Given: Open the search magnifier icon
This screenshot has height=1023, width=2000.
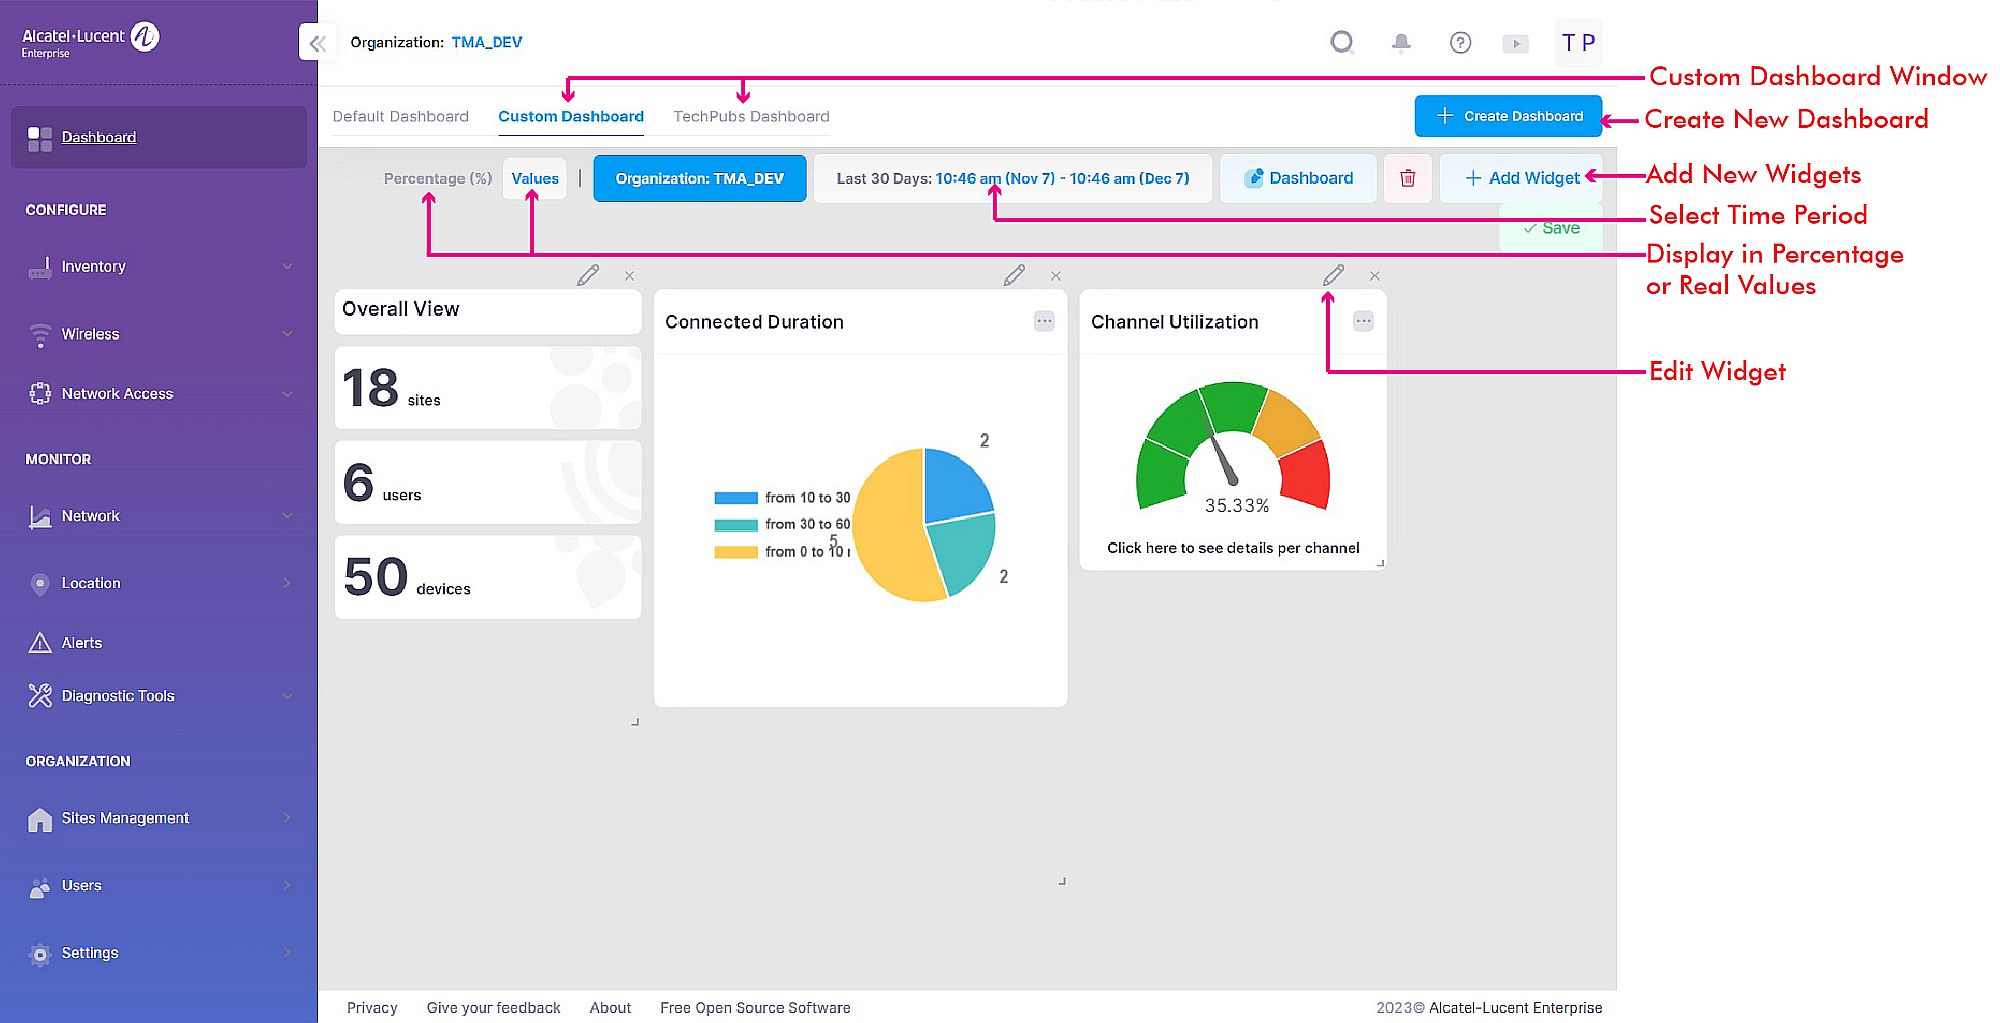Looking at the screenshot, I should pyautogui.click(x=1342, y=42).
